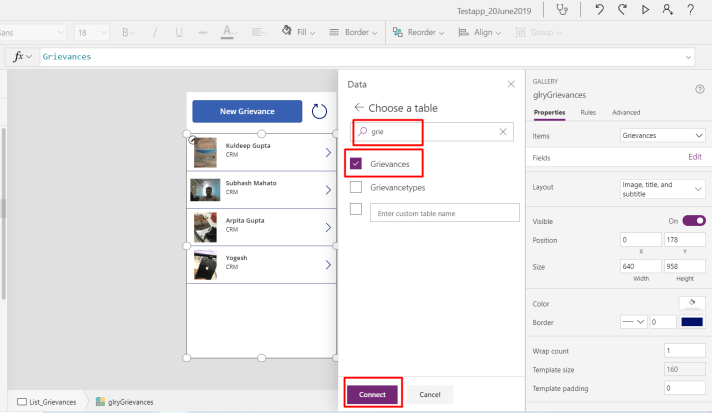Open the Layout dropdown
The height and width of the screenshot is (413, 712).
[662, 191]
